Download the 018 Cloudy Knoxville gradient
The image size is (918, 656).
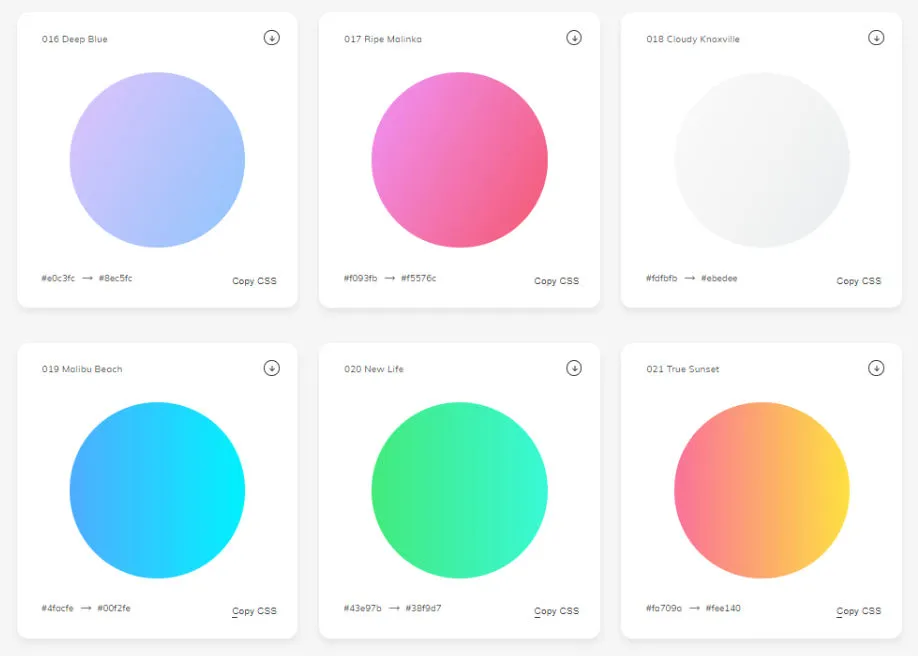[876, 37]
